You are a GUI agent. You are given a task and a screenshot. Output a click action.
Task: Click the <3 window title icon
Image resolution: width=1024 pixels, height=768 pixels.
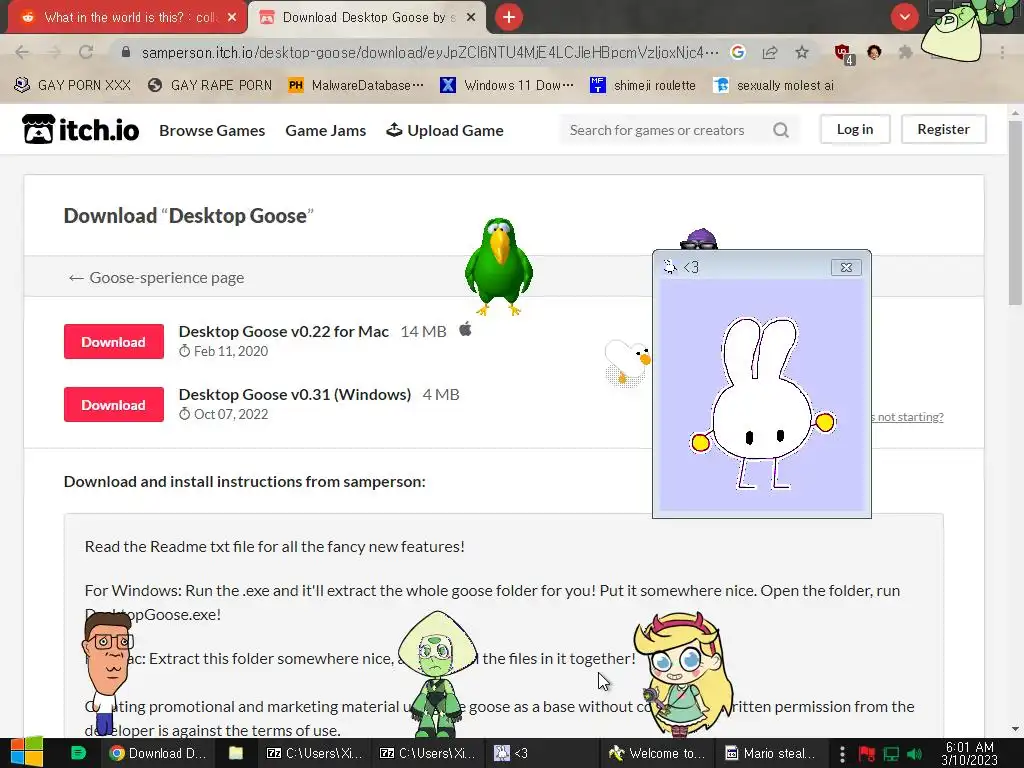pyautogui.click(x=669, y=266)
